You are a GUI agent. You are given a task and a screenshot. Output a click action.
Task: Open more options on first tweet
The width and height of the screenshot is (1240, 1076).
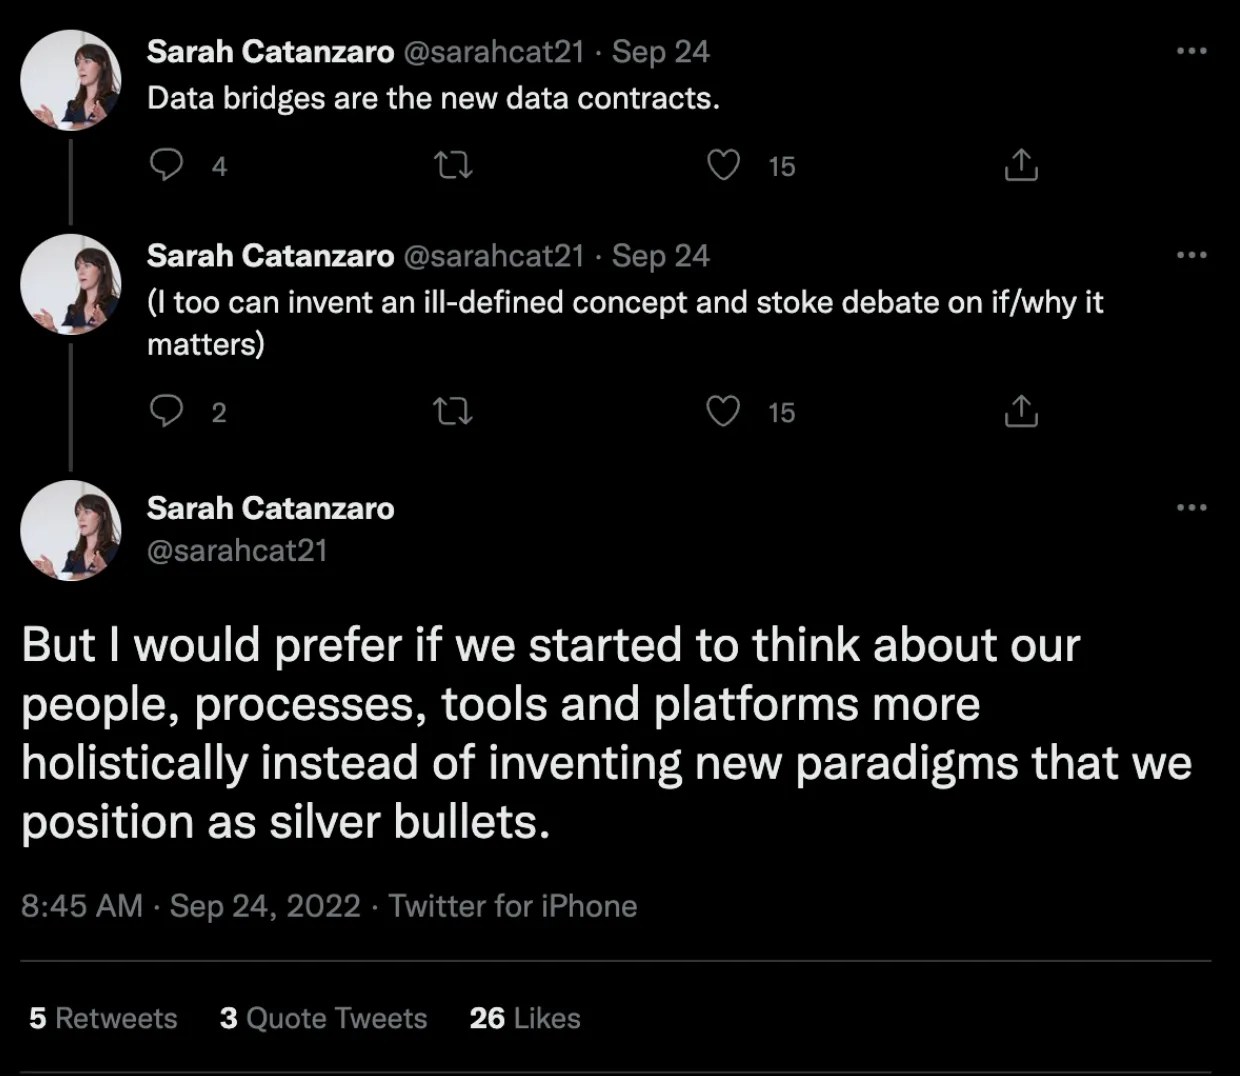[x=1191, y=51]
